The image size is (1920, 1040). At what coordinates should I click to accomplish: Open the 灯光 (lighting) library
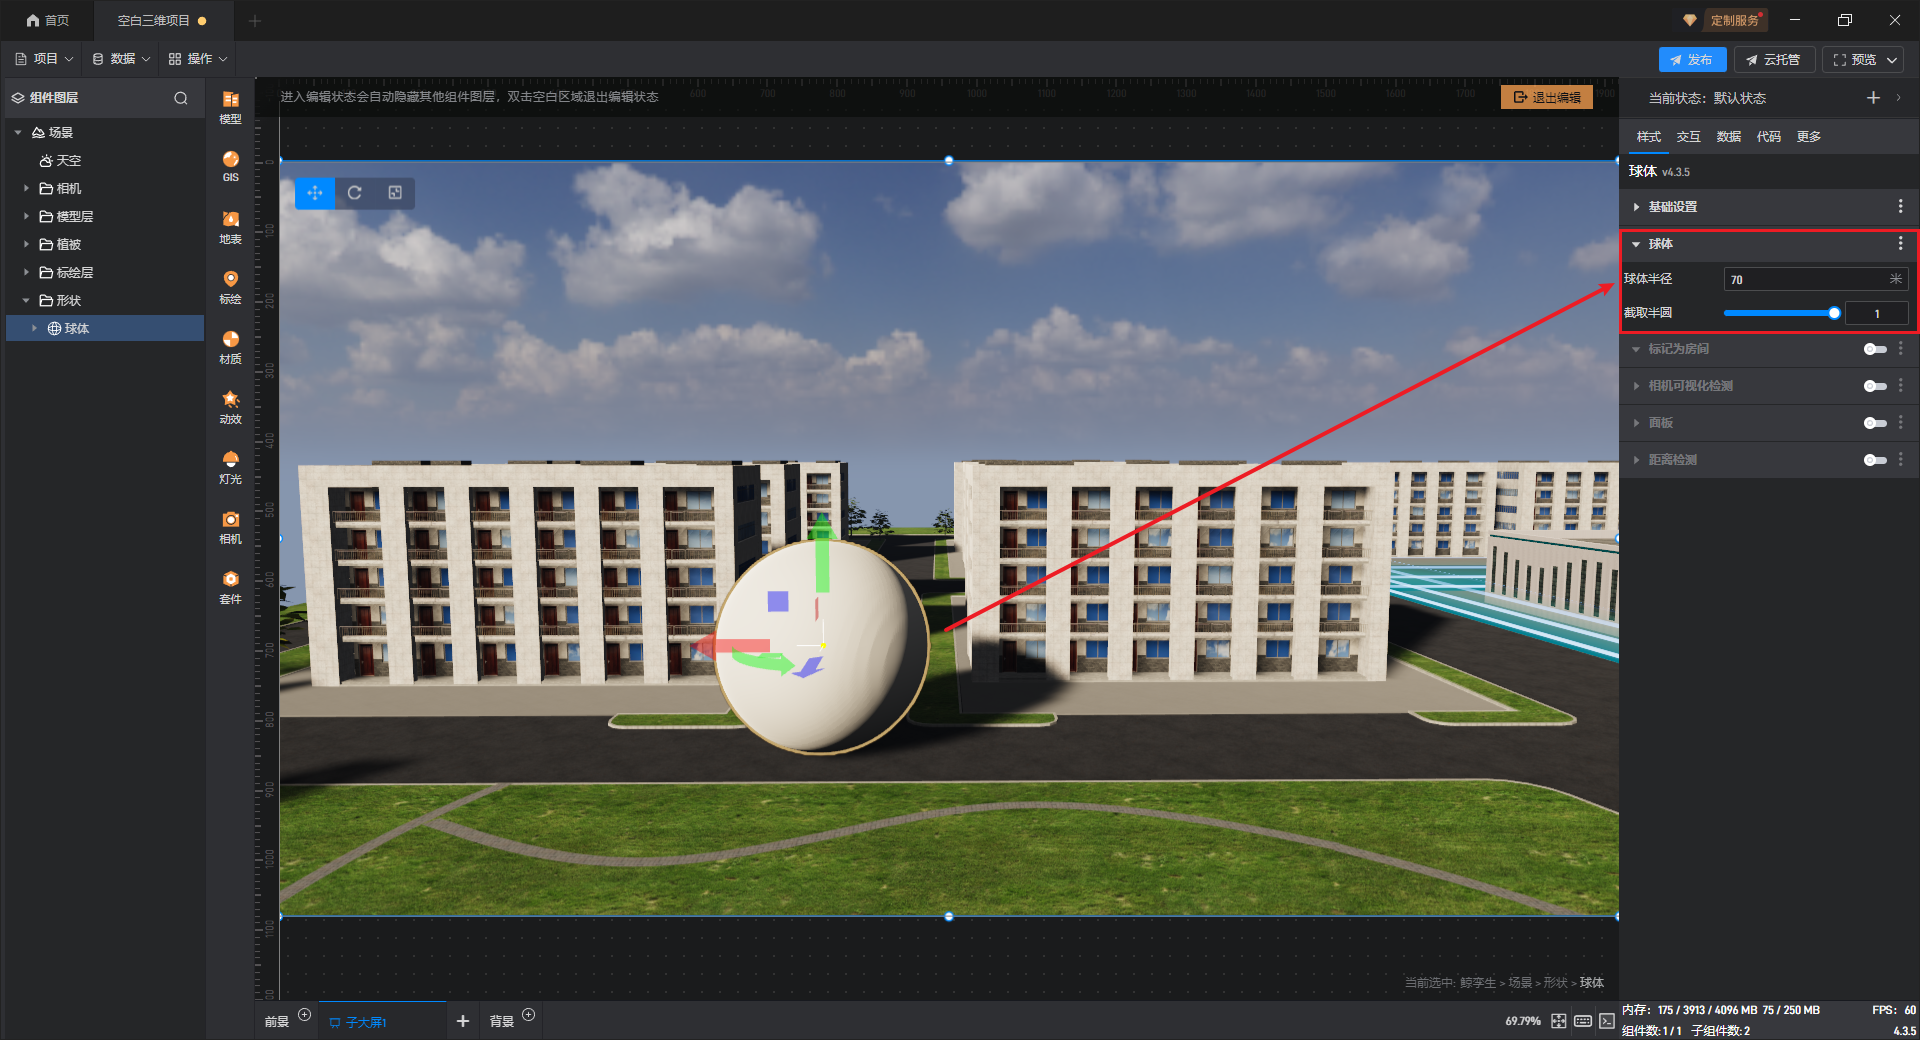pyautogui.click(x=230, y=467)
